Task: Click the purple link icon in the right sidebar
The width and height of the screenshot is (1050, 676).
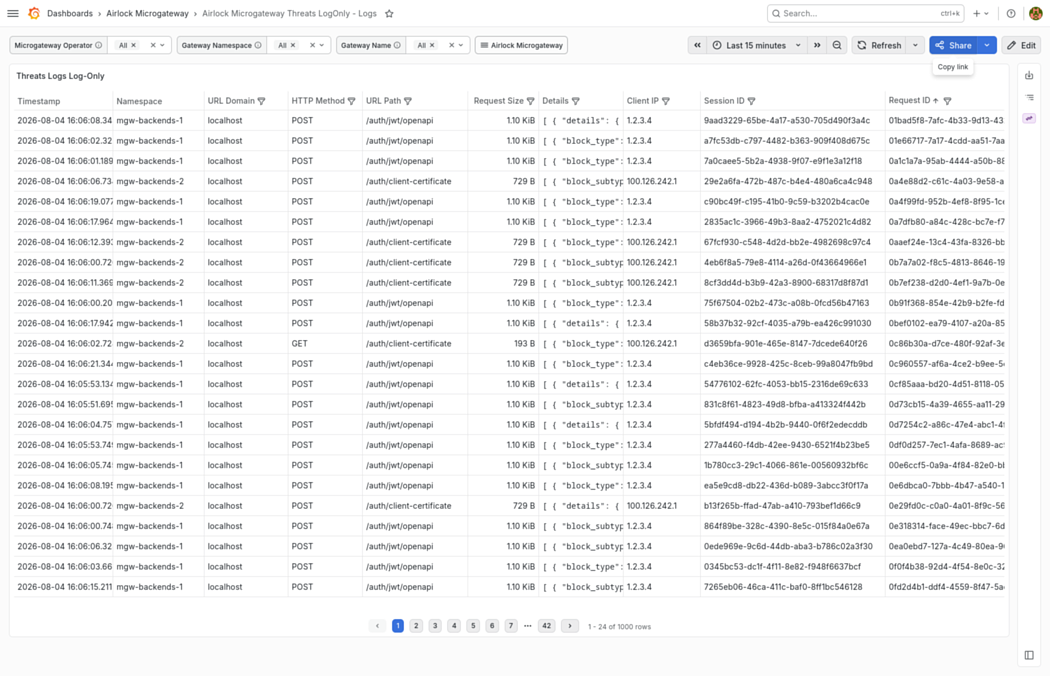Action: pyautogui.click(x=1029, y=119)
